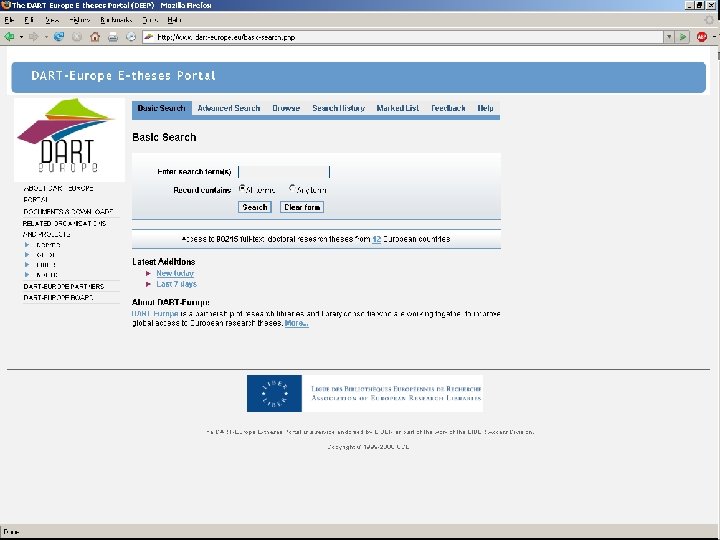Click the address bar URL field

404,37
